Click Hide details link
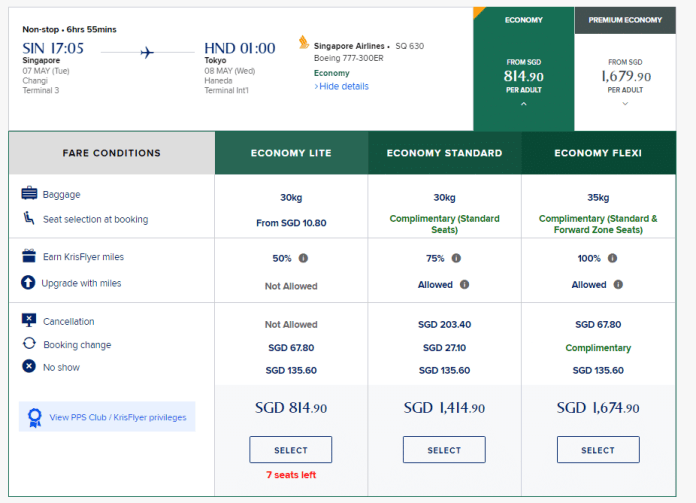The image size is (696, 503). coord(341,86)
